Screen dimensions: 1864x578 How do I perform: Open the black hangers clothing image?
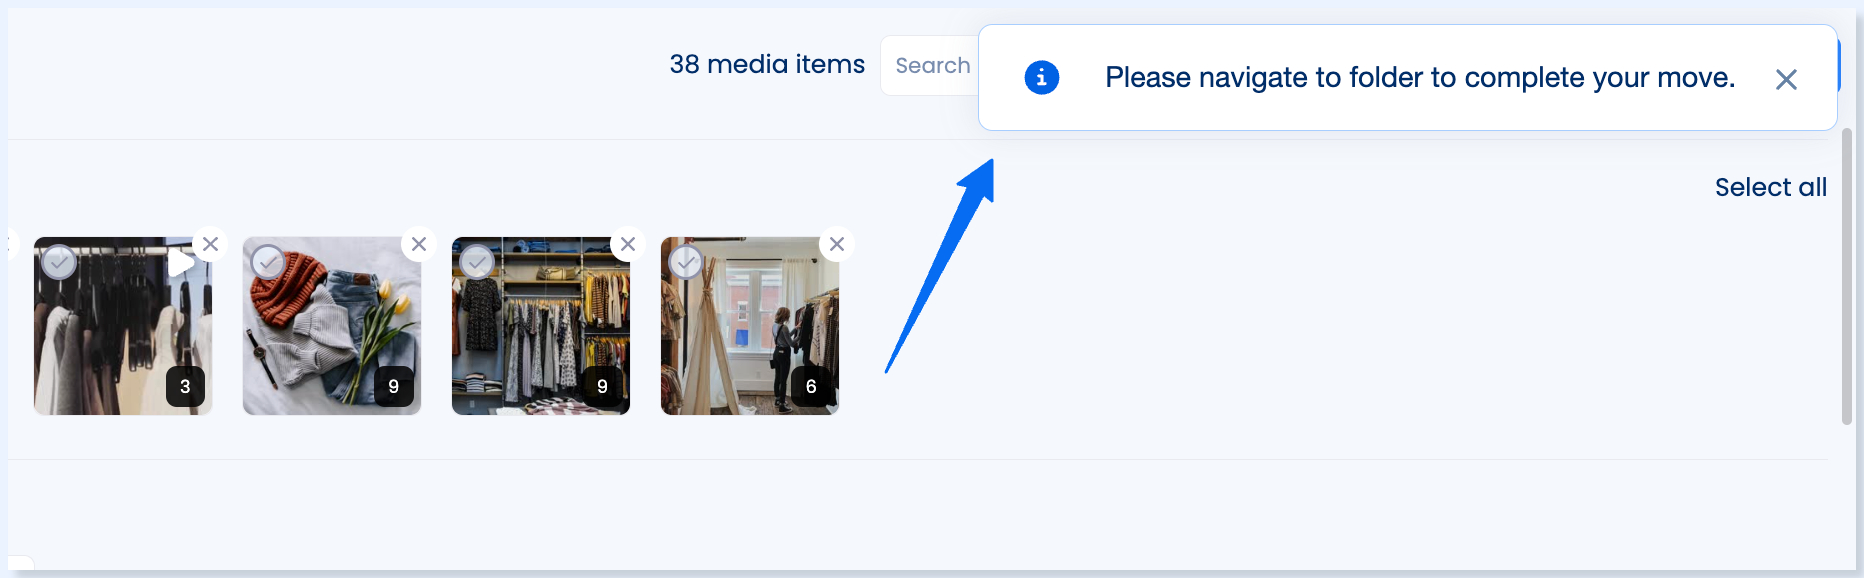coord(123,326)
